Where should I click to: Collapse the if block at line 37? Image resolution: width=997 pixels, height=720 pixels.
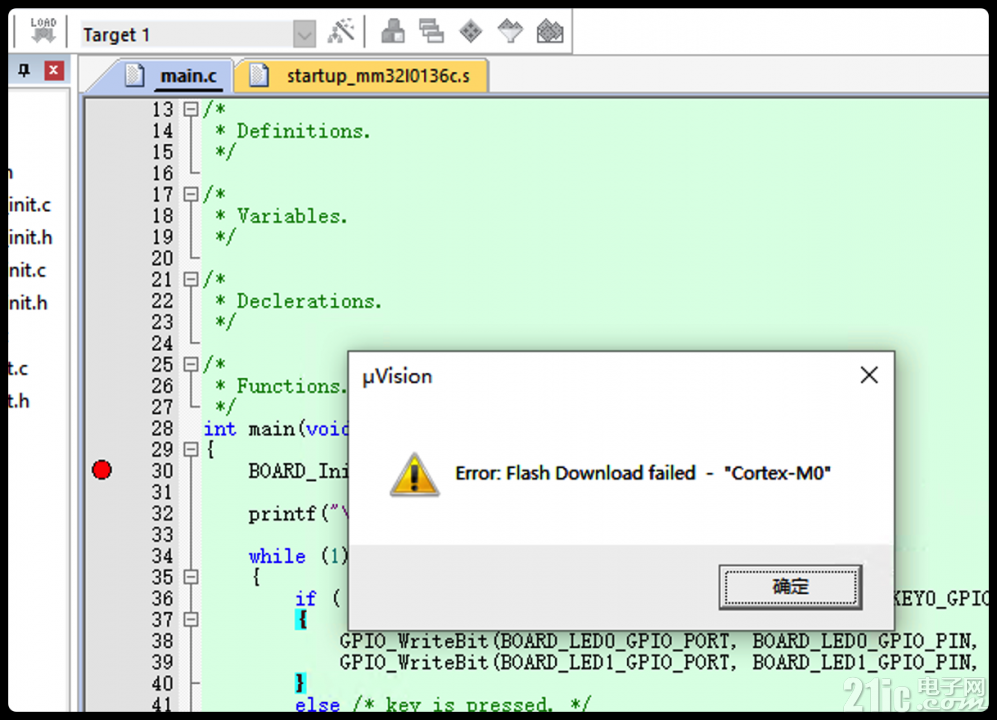point(191,620)
